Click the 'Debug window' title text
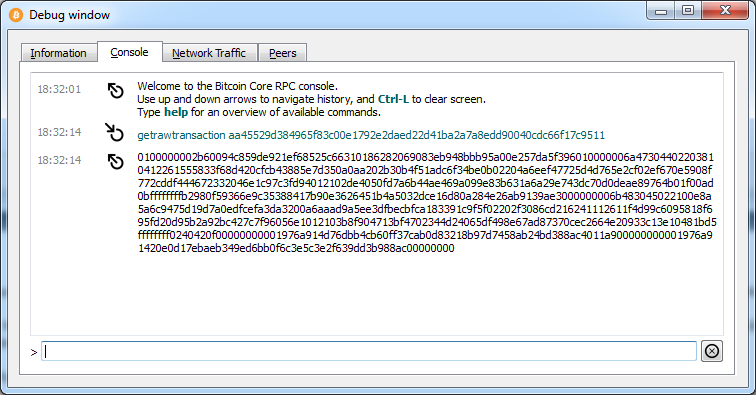The image size is (756, 395). (x=69, y=15)
